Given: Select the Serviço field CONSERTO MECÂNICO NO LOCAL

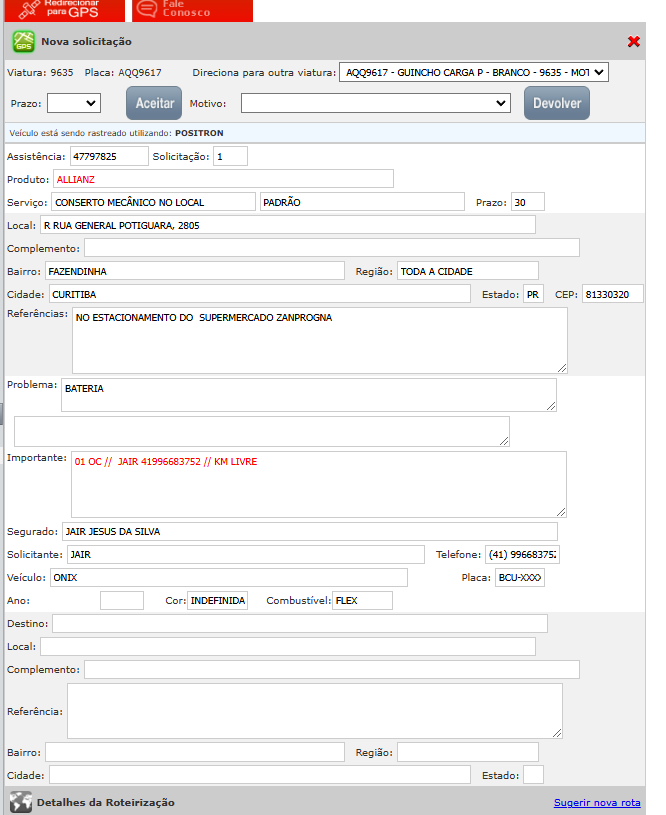Looking at the screenshot, I should pos(153,202).
